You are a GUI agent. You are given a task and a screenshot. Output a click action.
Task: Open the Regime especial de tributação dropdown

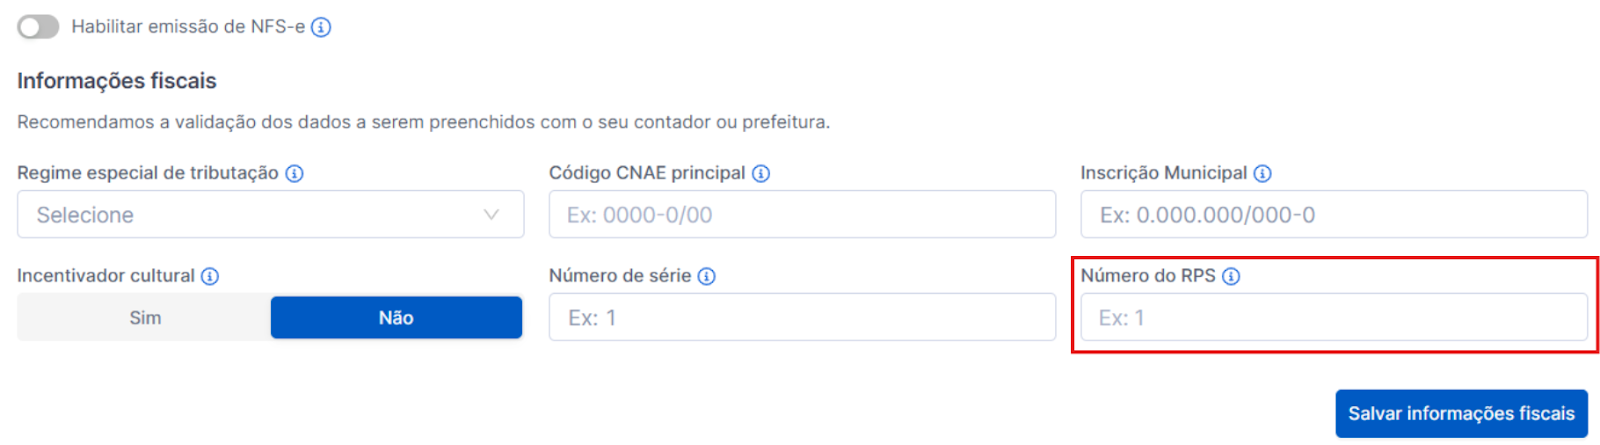tap(270, 215)
